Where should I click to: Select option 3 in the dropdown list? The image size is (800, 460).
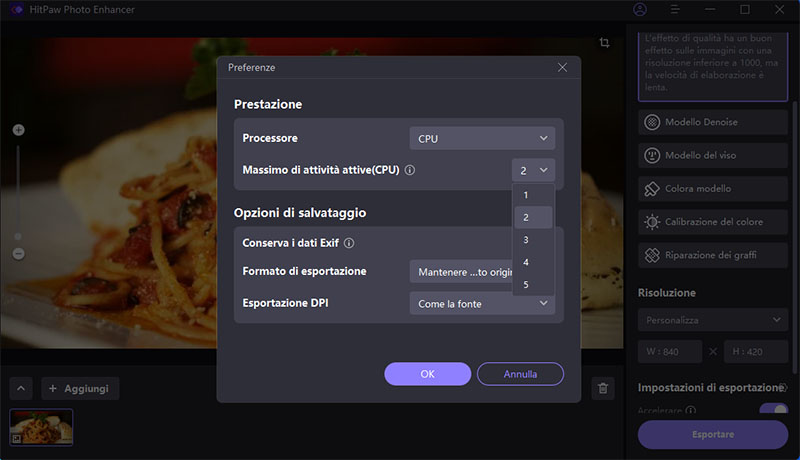pos(533,240)
